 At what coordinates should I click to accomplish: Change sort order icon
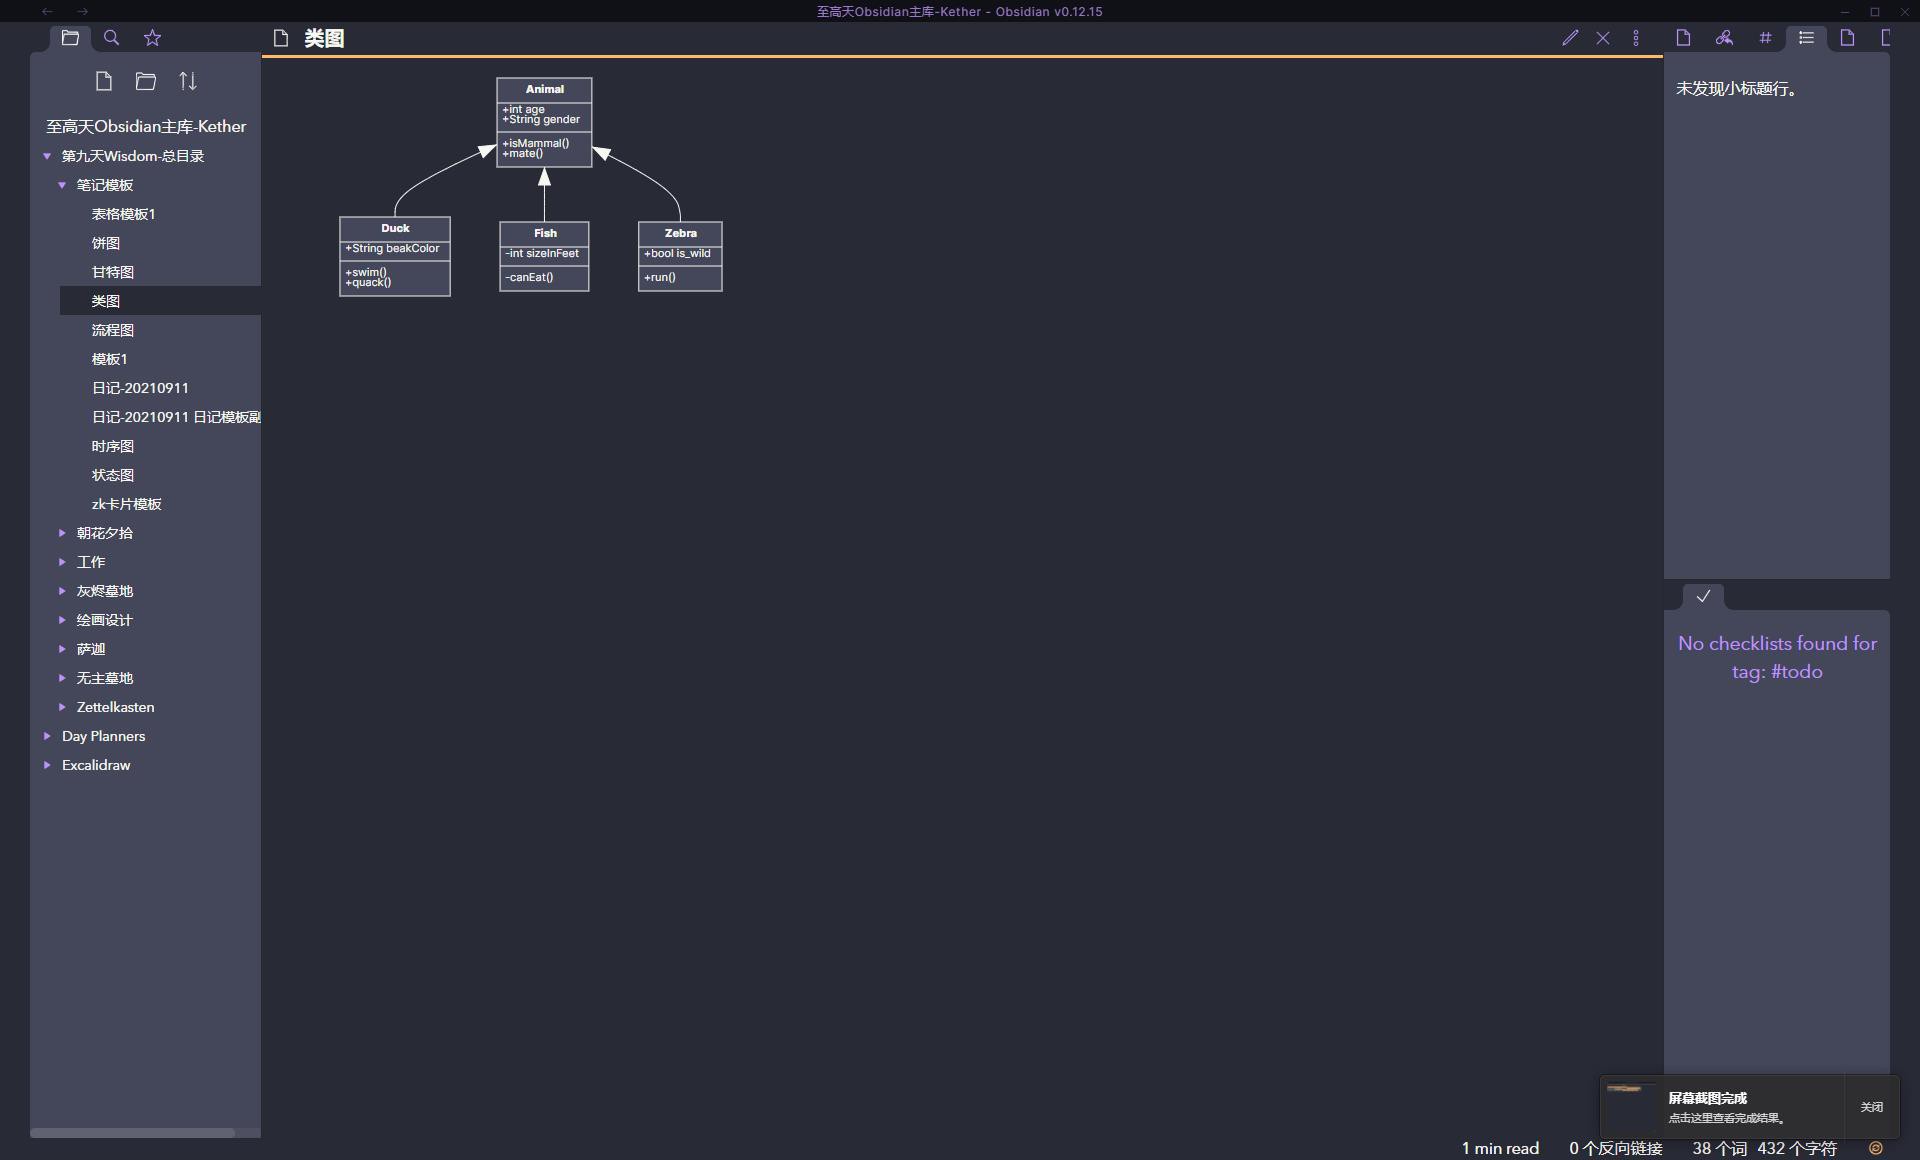click(x=188, y=81)
